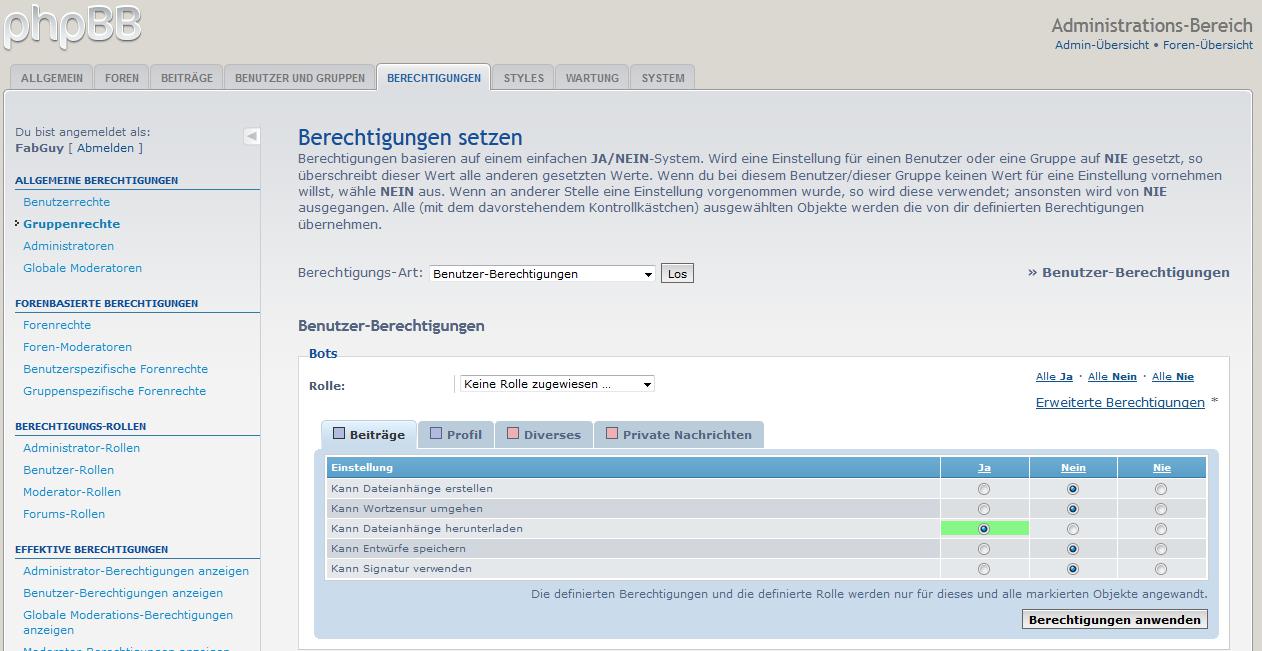Click the Admin-Übersicht link
Viewport: 1262px width, 651px height.
click(x=1102, y=45)
